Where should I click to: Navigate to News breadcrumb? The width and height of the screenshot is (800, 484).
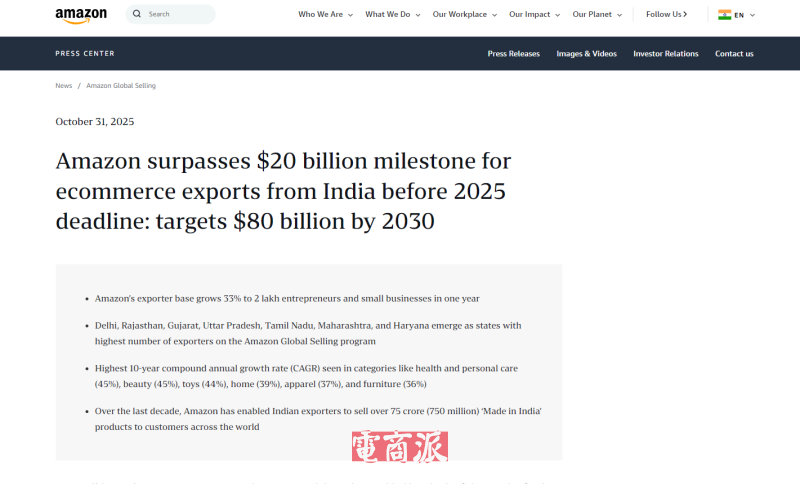coord(63,86)
